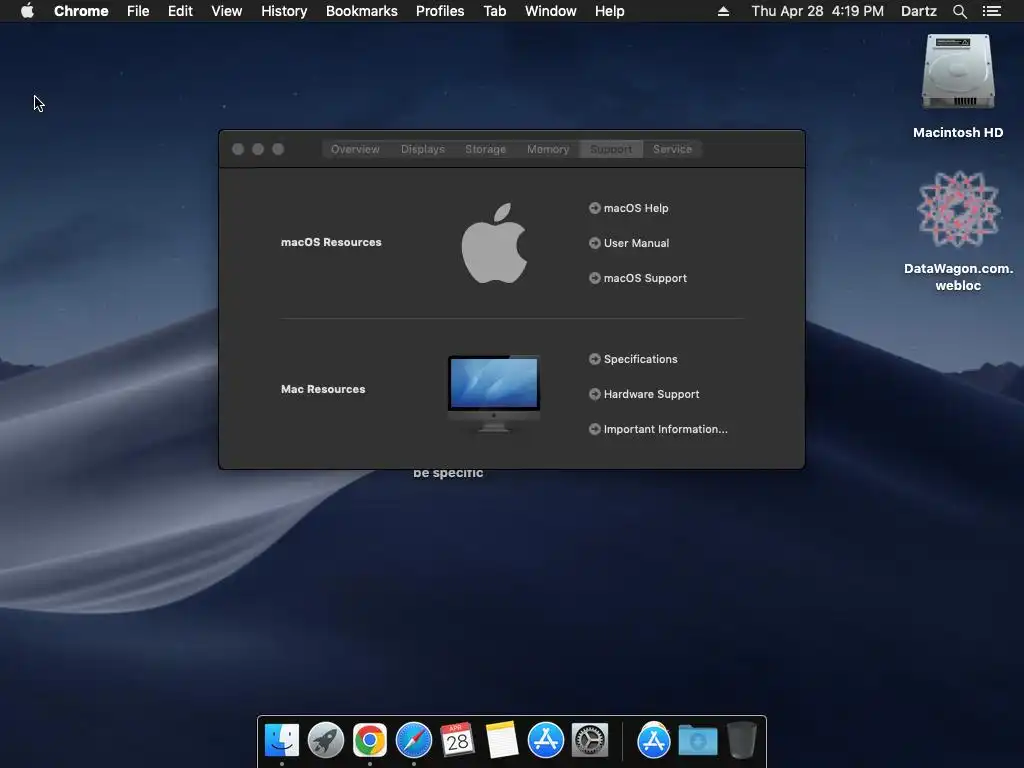Click arrow icon beside macOS Support
Image resolution: width=1024 pixels, height=768 pixels.
click(594, 278)
